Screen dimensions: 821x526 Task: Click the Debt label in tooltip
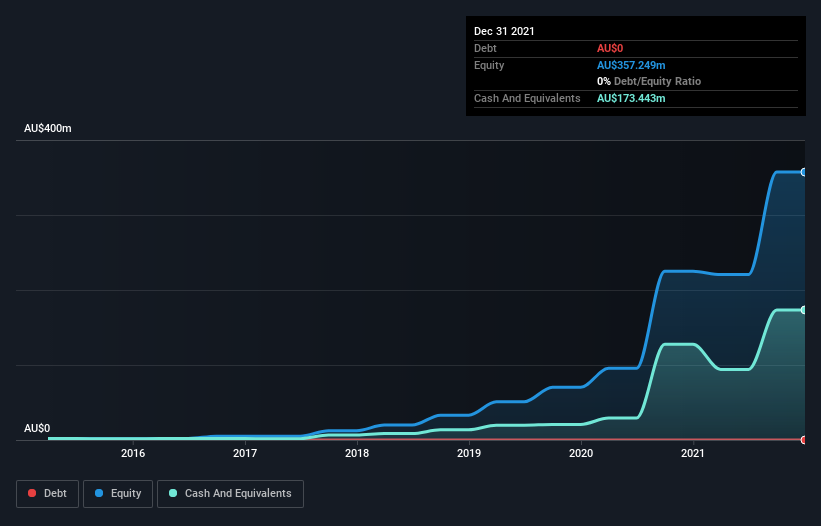click(x=485, y=48)
